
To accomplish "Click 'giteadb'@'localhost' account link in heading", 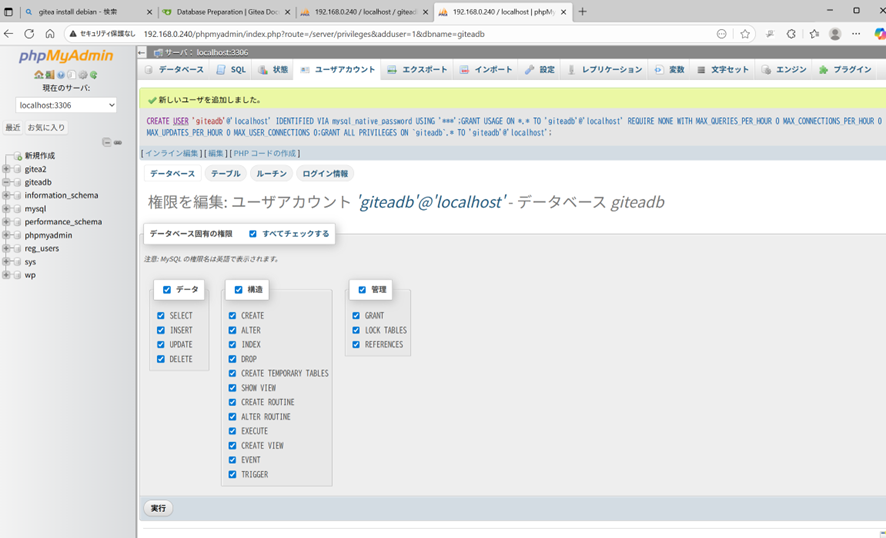I will click(x=431, y=202).
